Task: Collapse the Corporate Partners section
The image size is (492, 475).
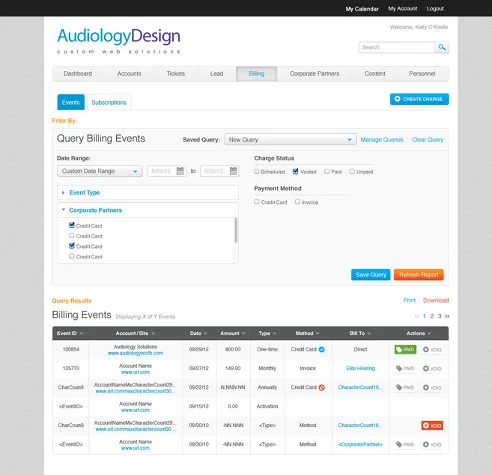Action: coord(148,210)
